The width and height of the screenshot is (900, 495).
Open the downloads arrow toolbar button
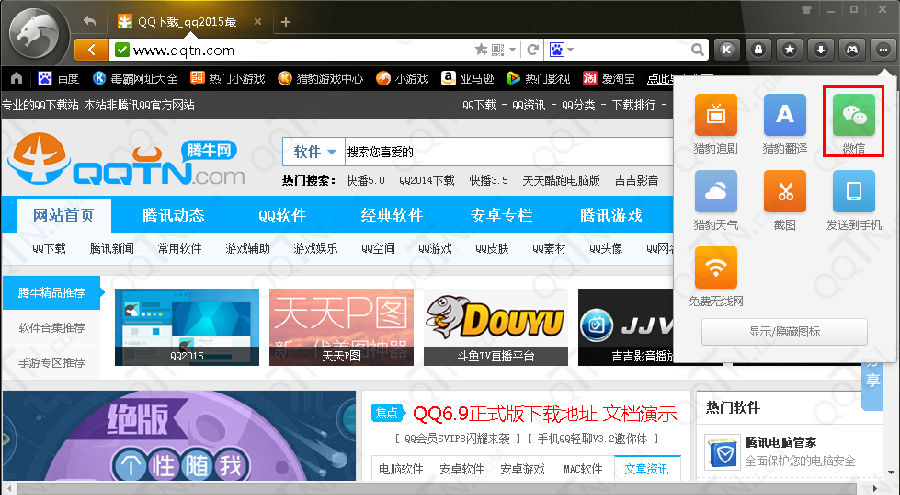click(x=821, y=49)
